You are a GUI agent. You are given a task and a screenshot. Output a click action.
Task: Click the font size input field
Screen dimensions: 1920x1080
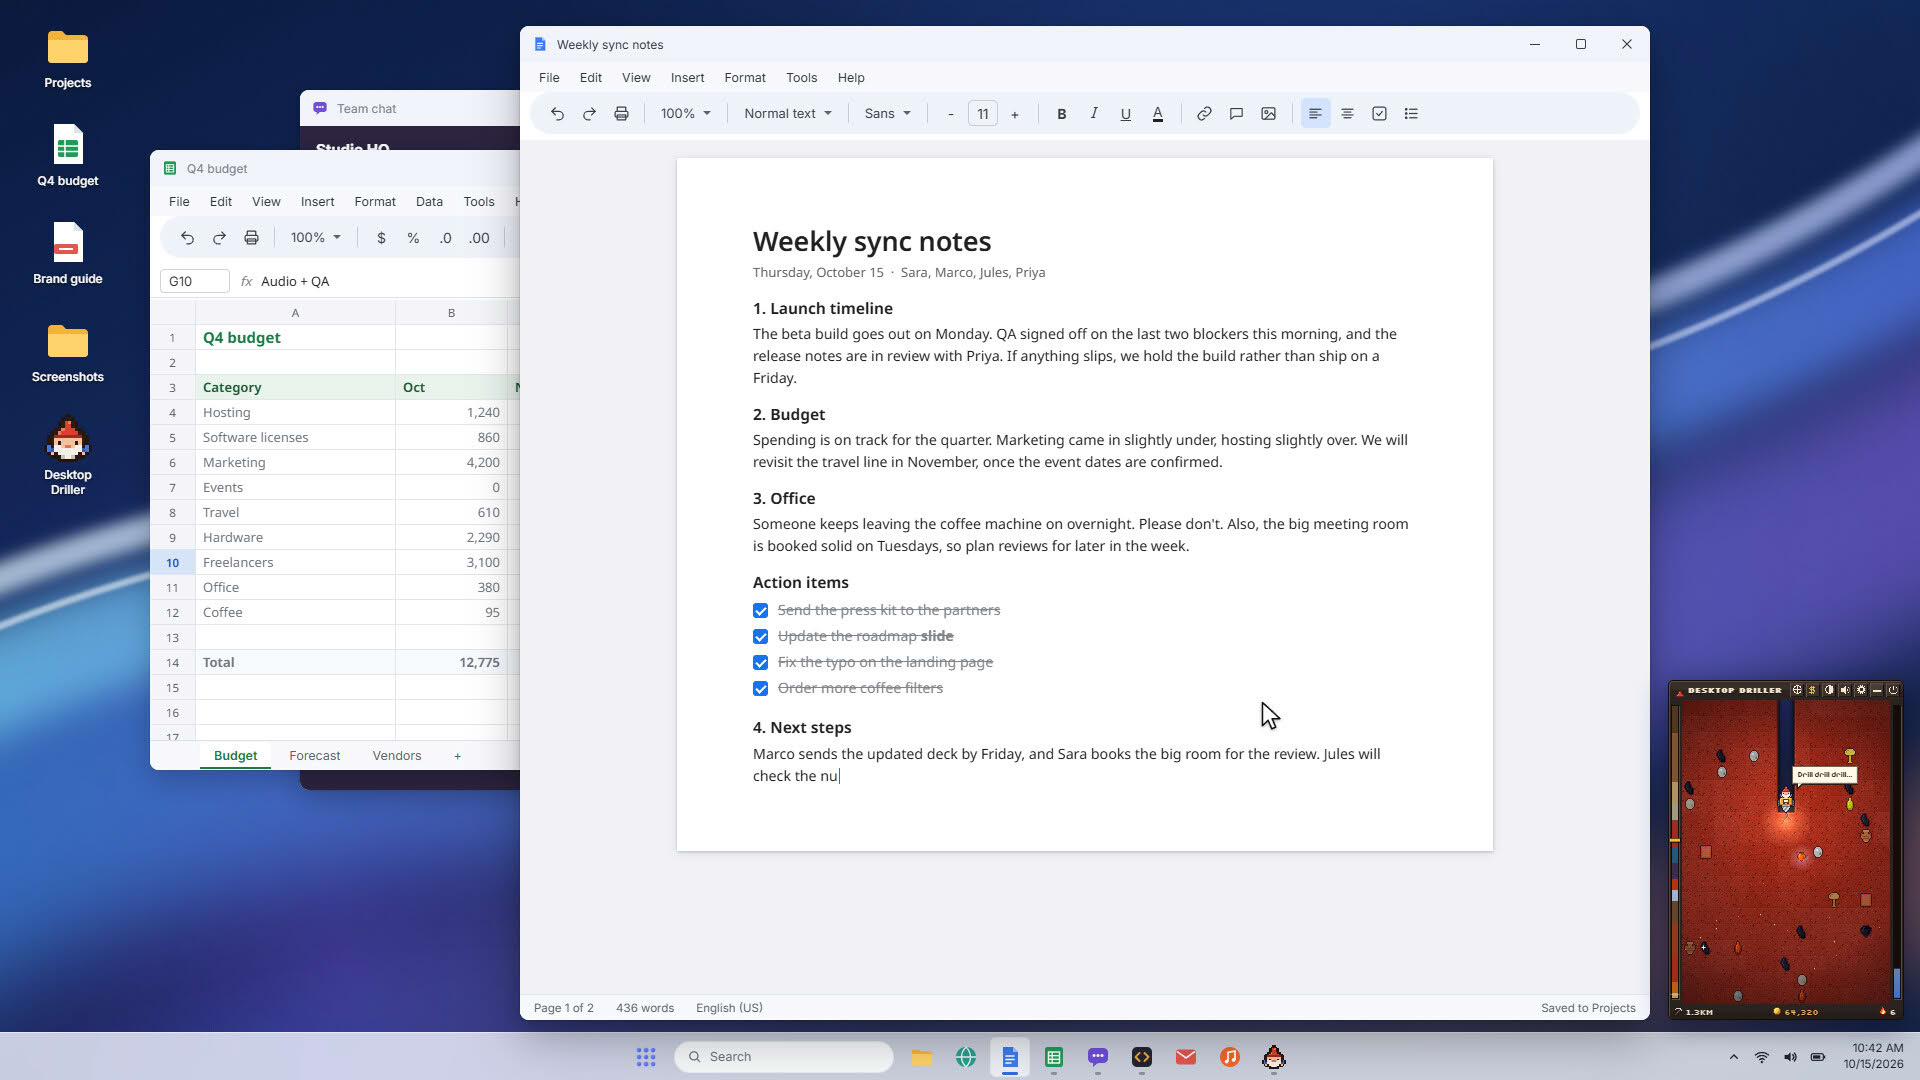982,114
